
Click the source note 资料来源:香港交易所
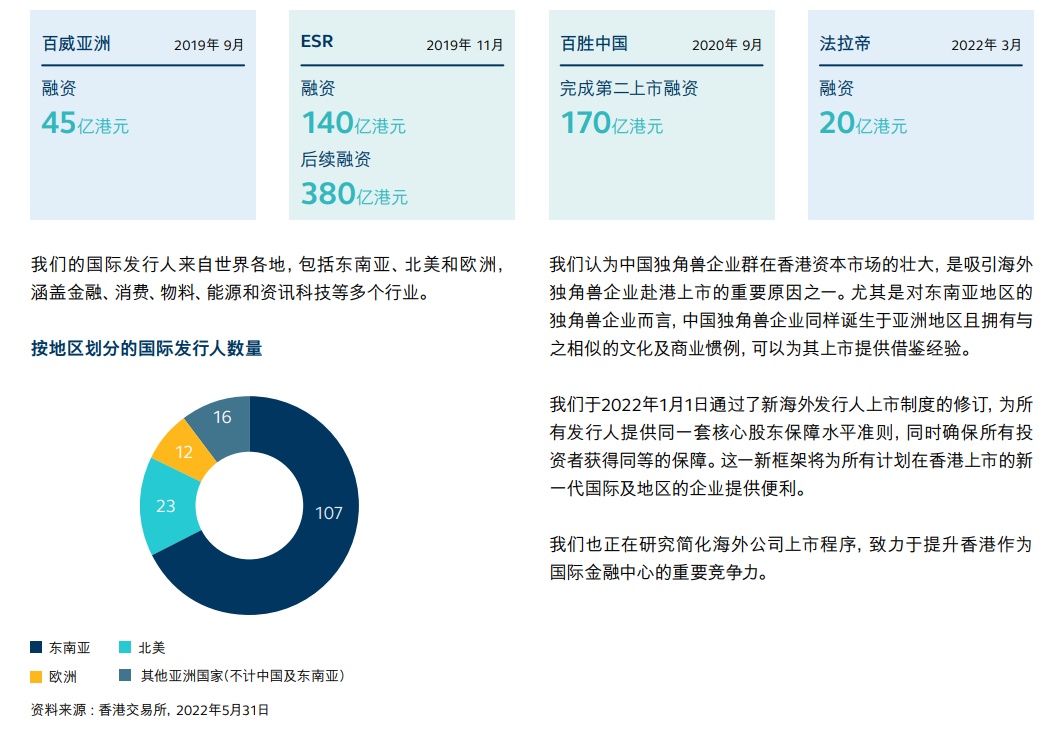point(150,710)
